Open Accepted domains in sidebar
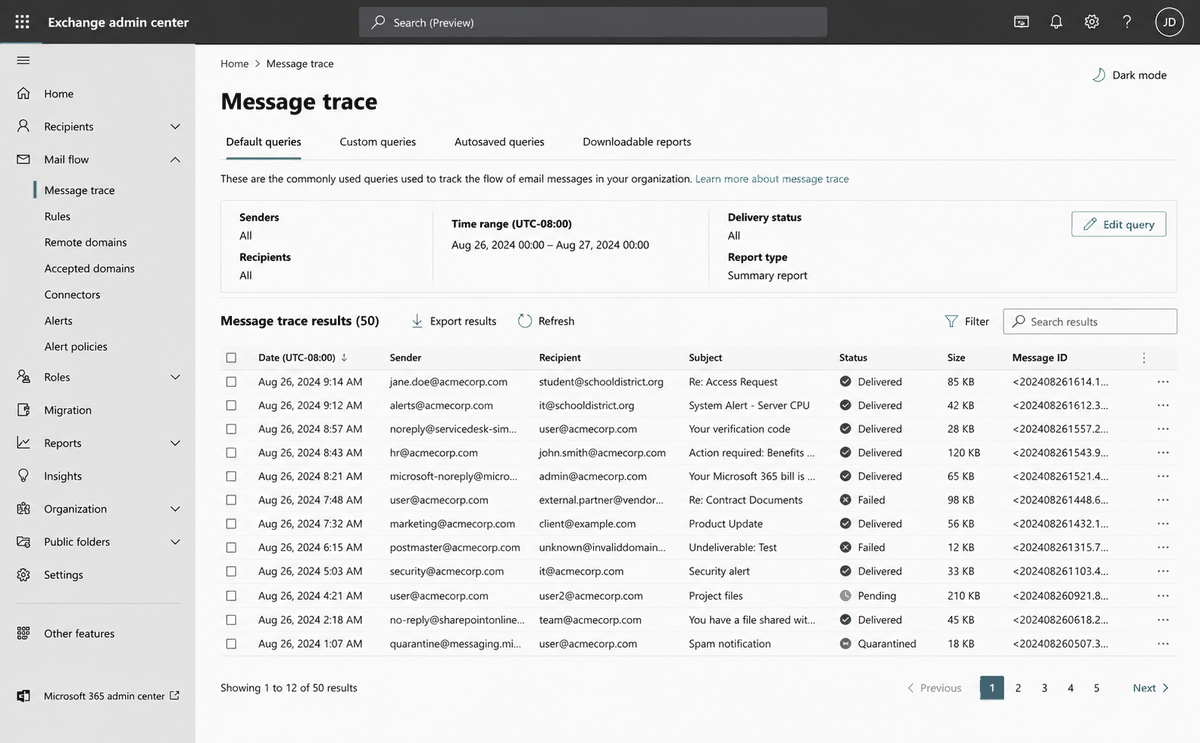Viewport: 1200px width, 743px height. click(89, 268)
